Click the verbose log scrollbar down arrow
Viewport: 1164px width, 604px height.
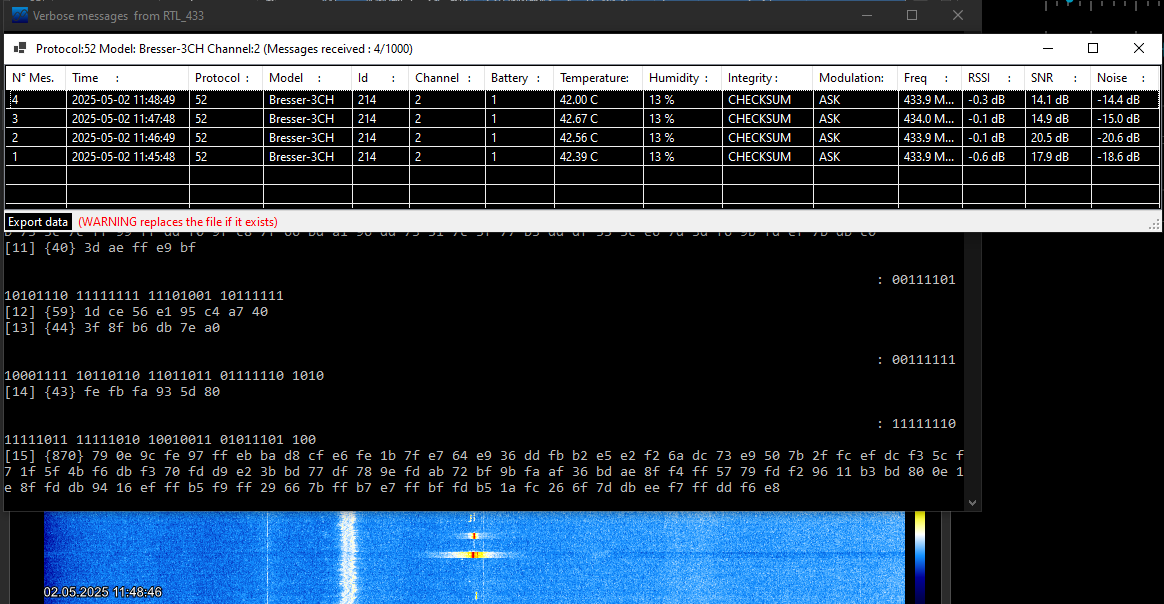pos(972,502)
